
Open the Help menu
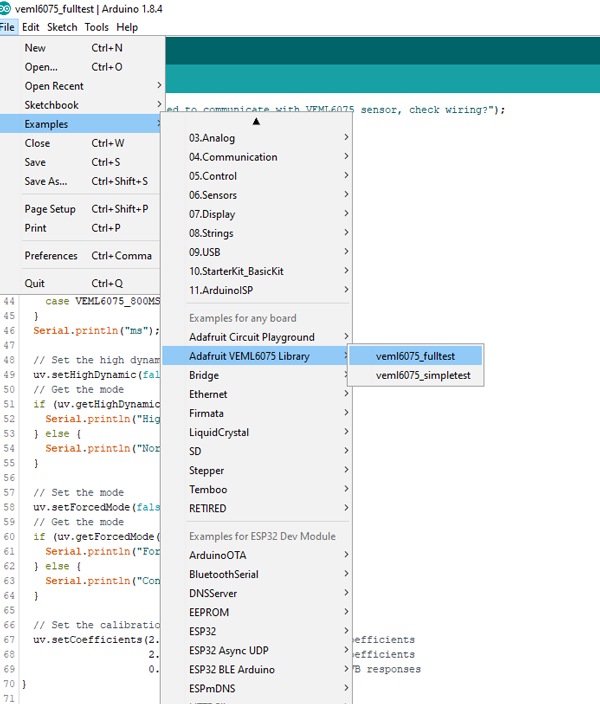coord(127,27)
